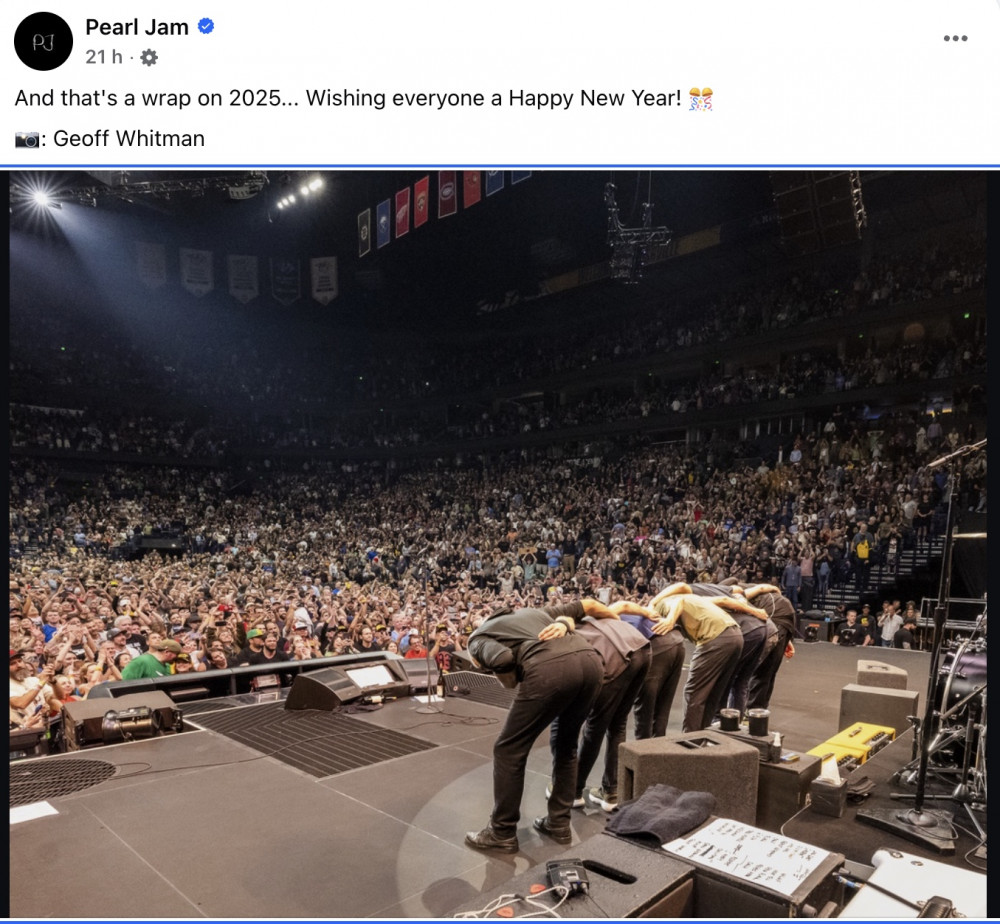Click the blue verified badge
This screenshot has height=924, width=1000.
(206, 27)
